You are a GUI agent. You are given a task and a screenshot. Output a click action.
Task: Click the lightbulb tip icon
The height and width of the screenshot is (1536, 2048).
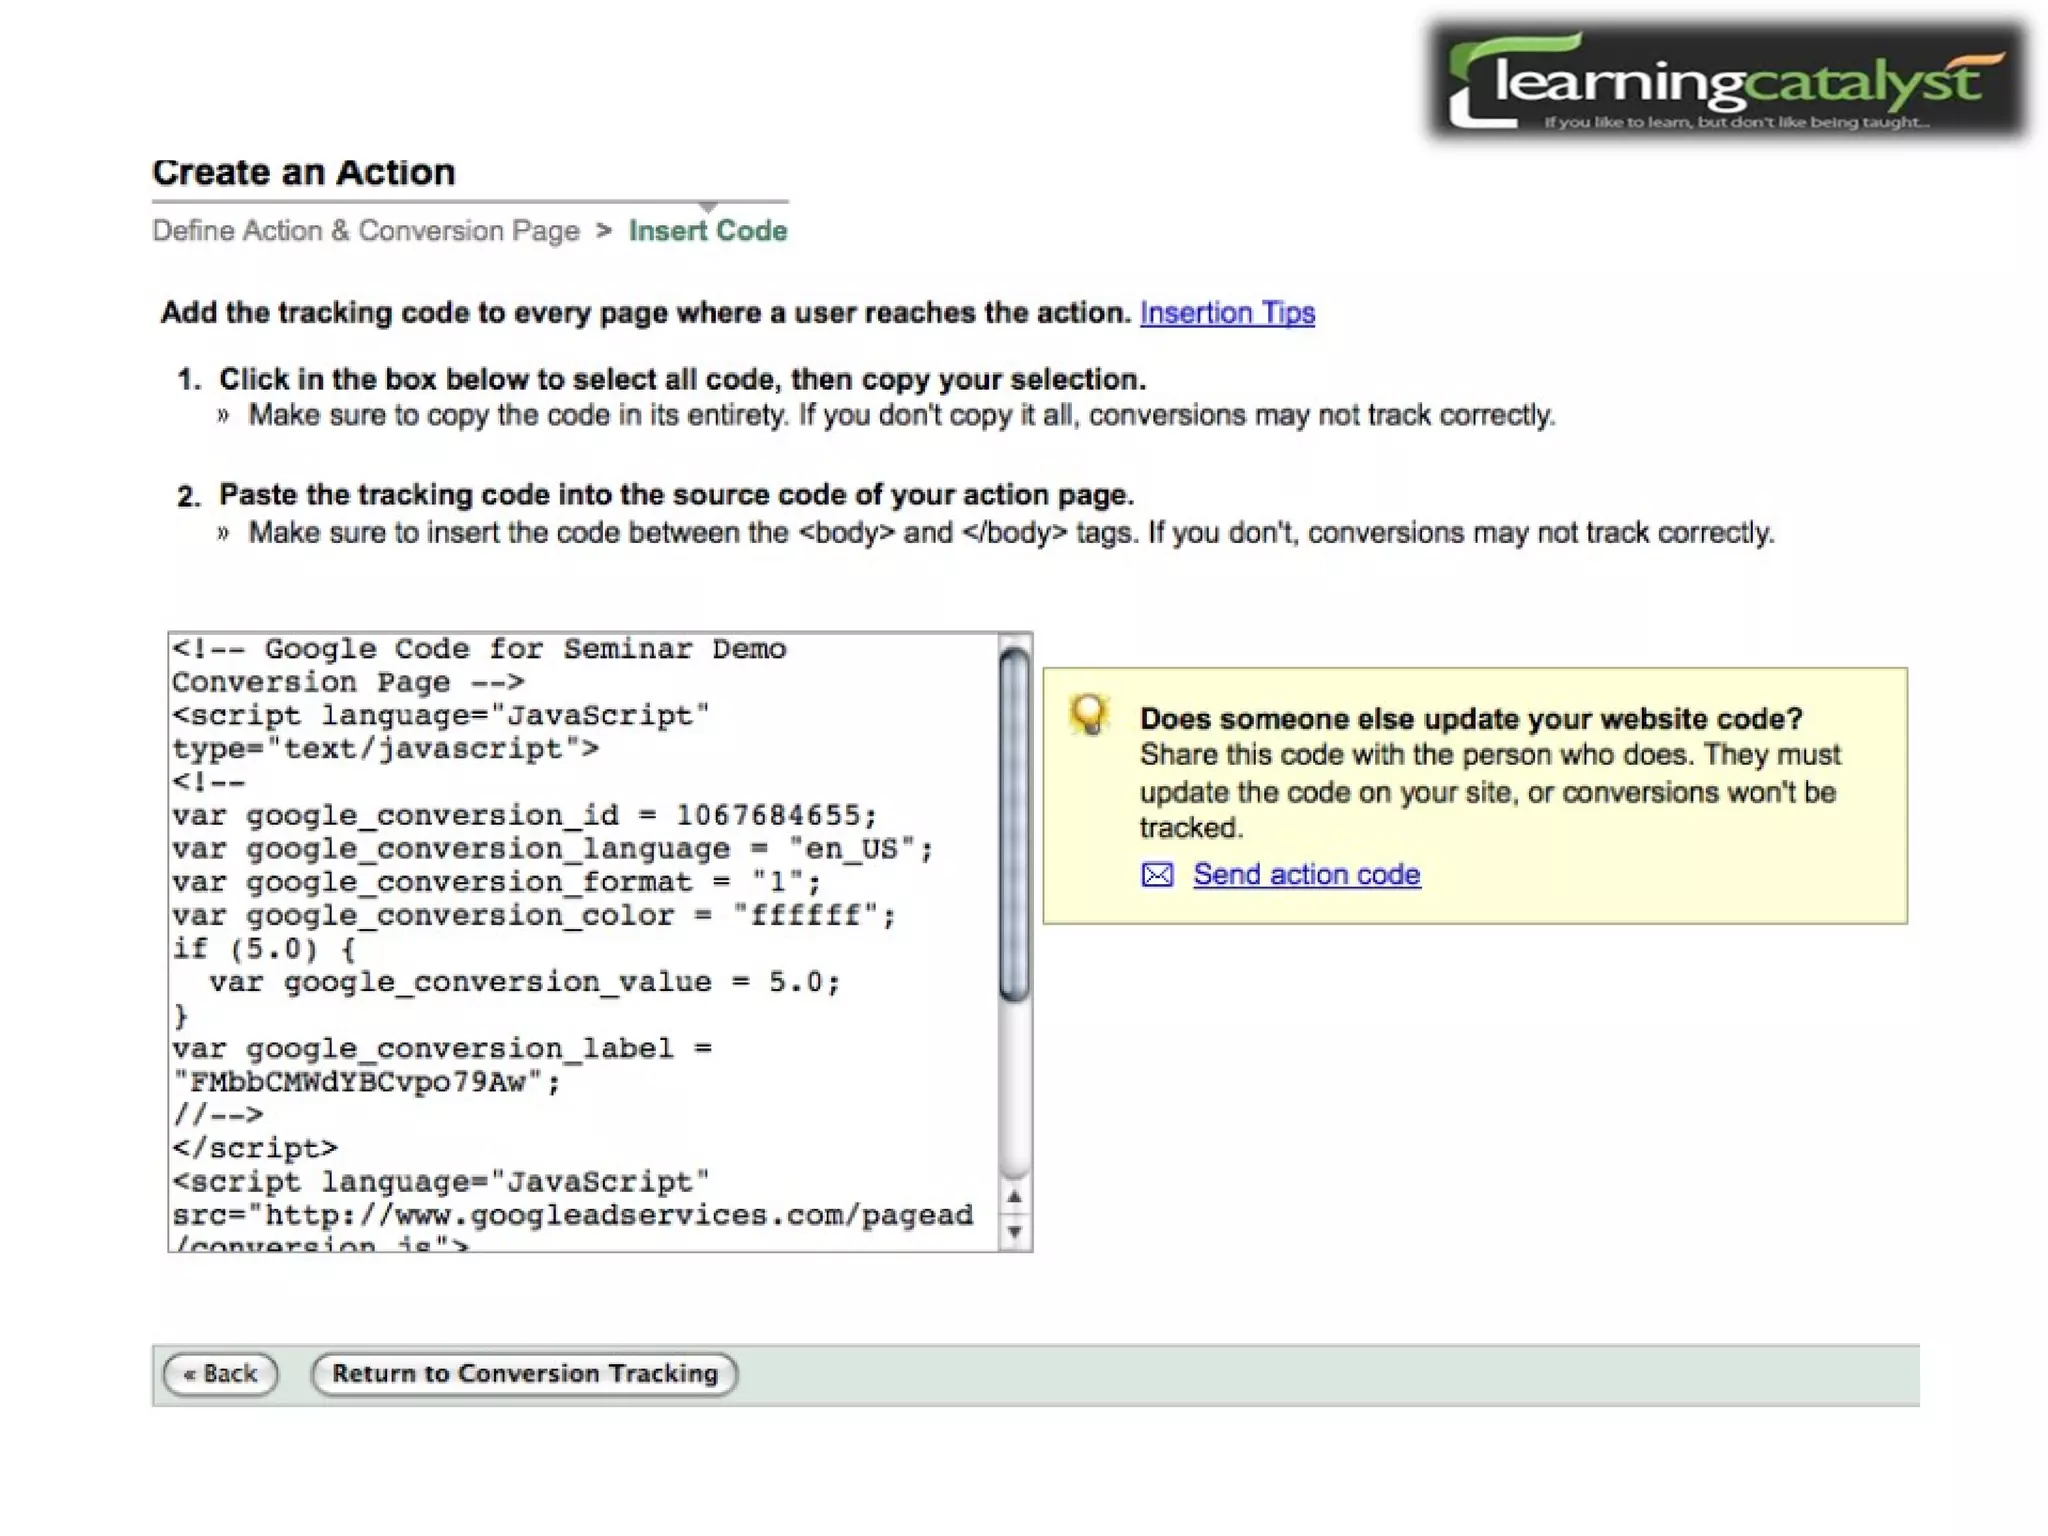point(1089,714)
